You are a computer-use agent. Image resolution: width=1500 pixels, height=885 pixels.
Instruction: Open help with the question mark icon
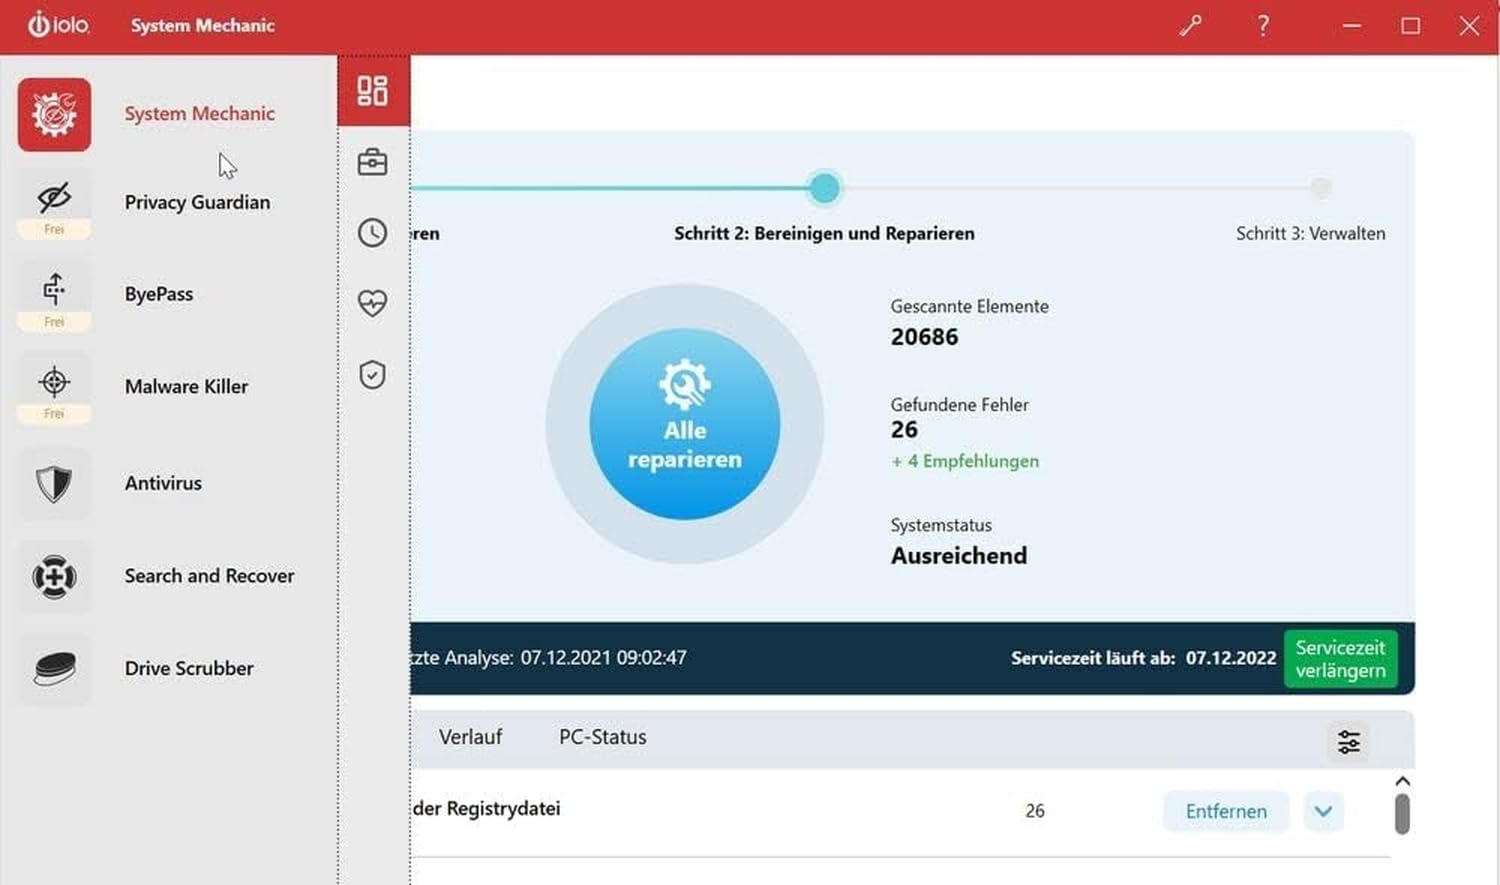pos(1263,26)
